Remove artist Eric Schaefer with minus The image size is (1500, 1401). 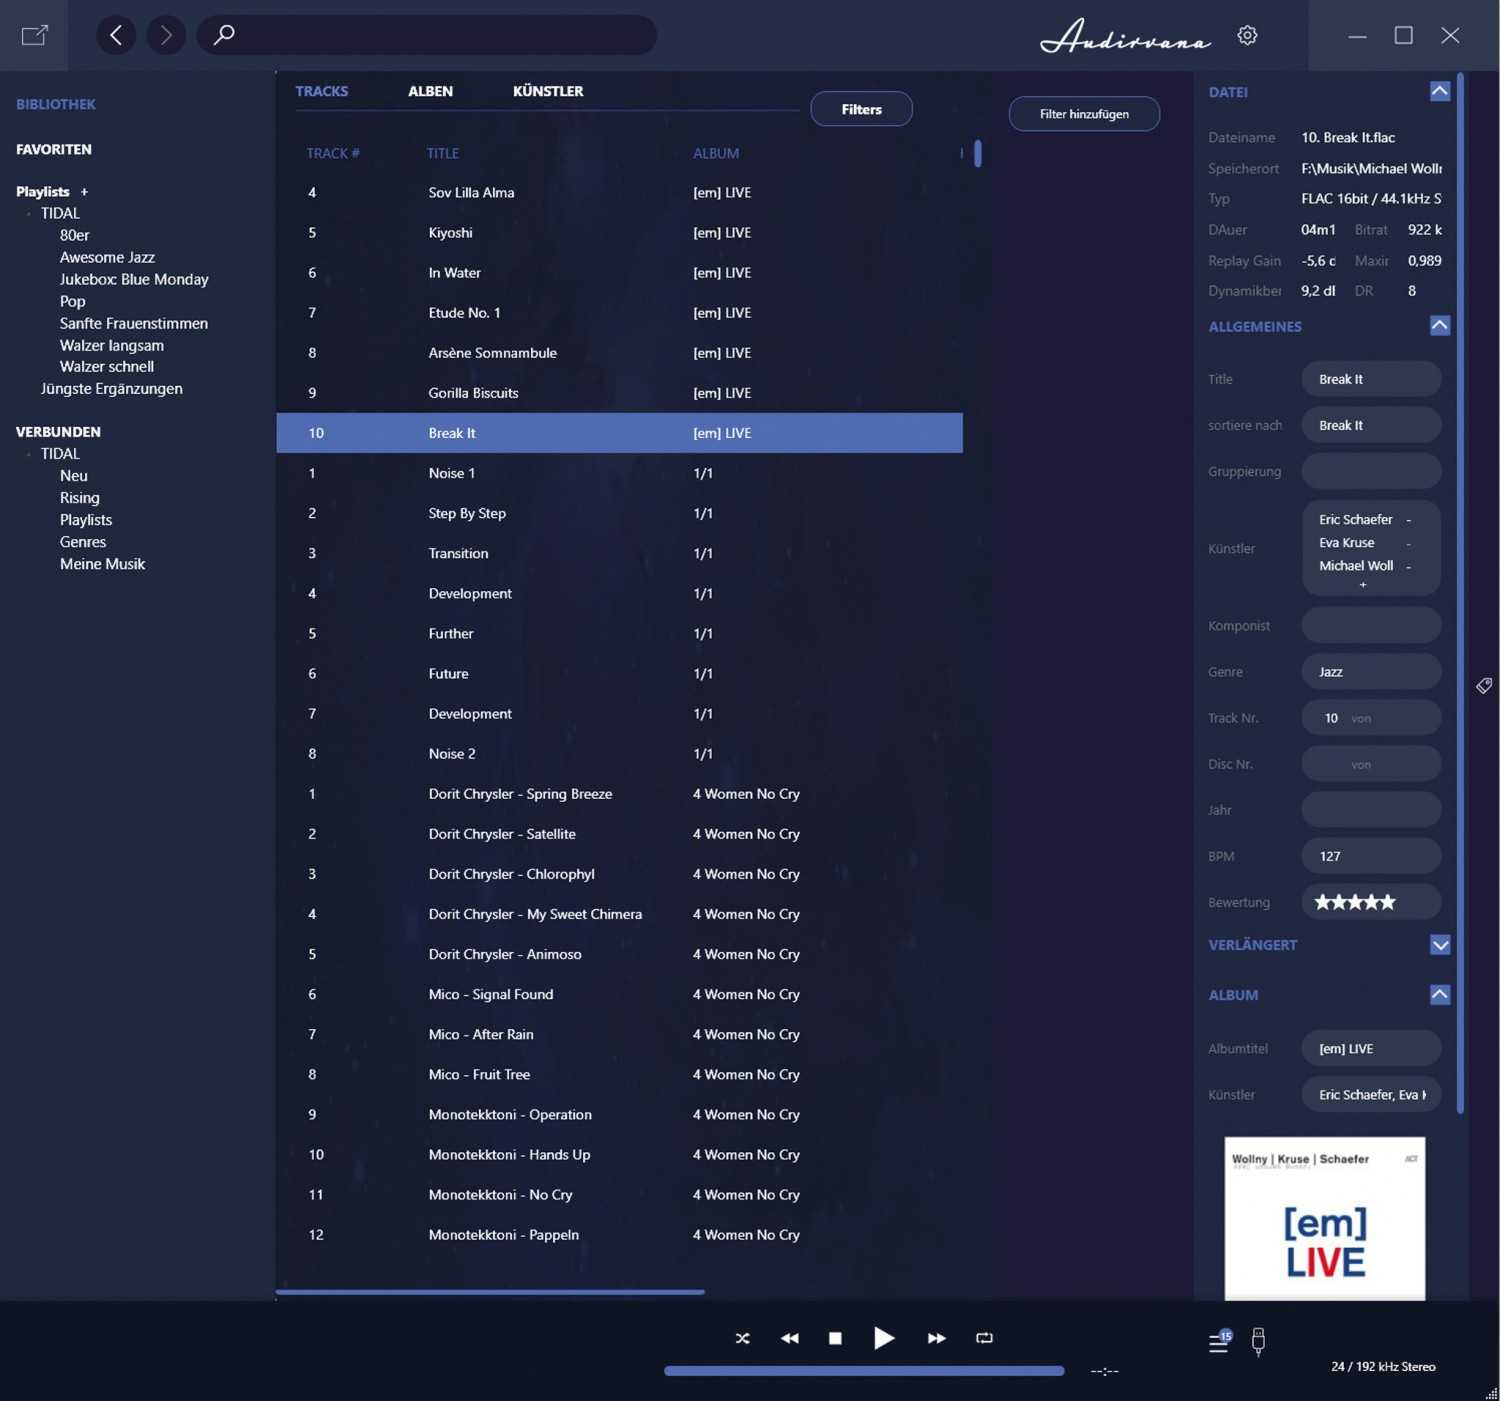point(1409,520)
